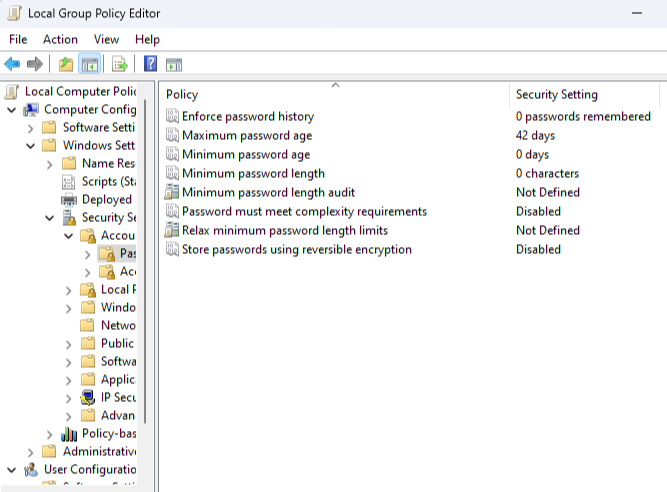Select the Software Restriction Policies folder

click(108, 361)
